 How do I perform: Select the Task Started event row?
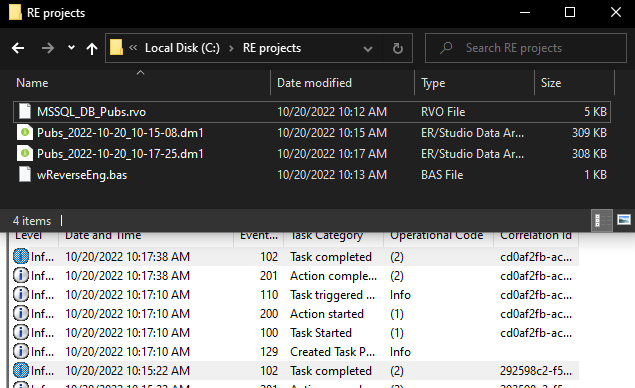tap(296, 333)
